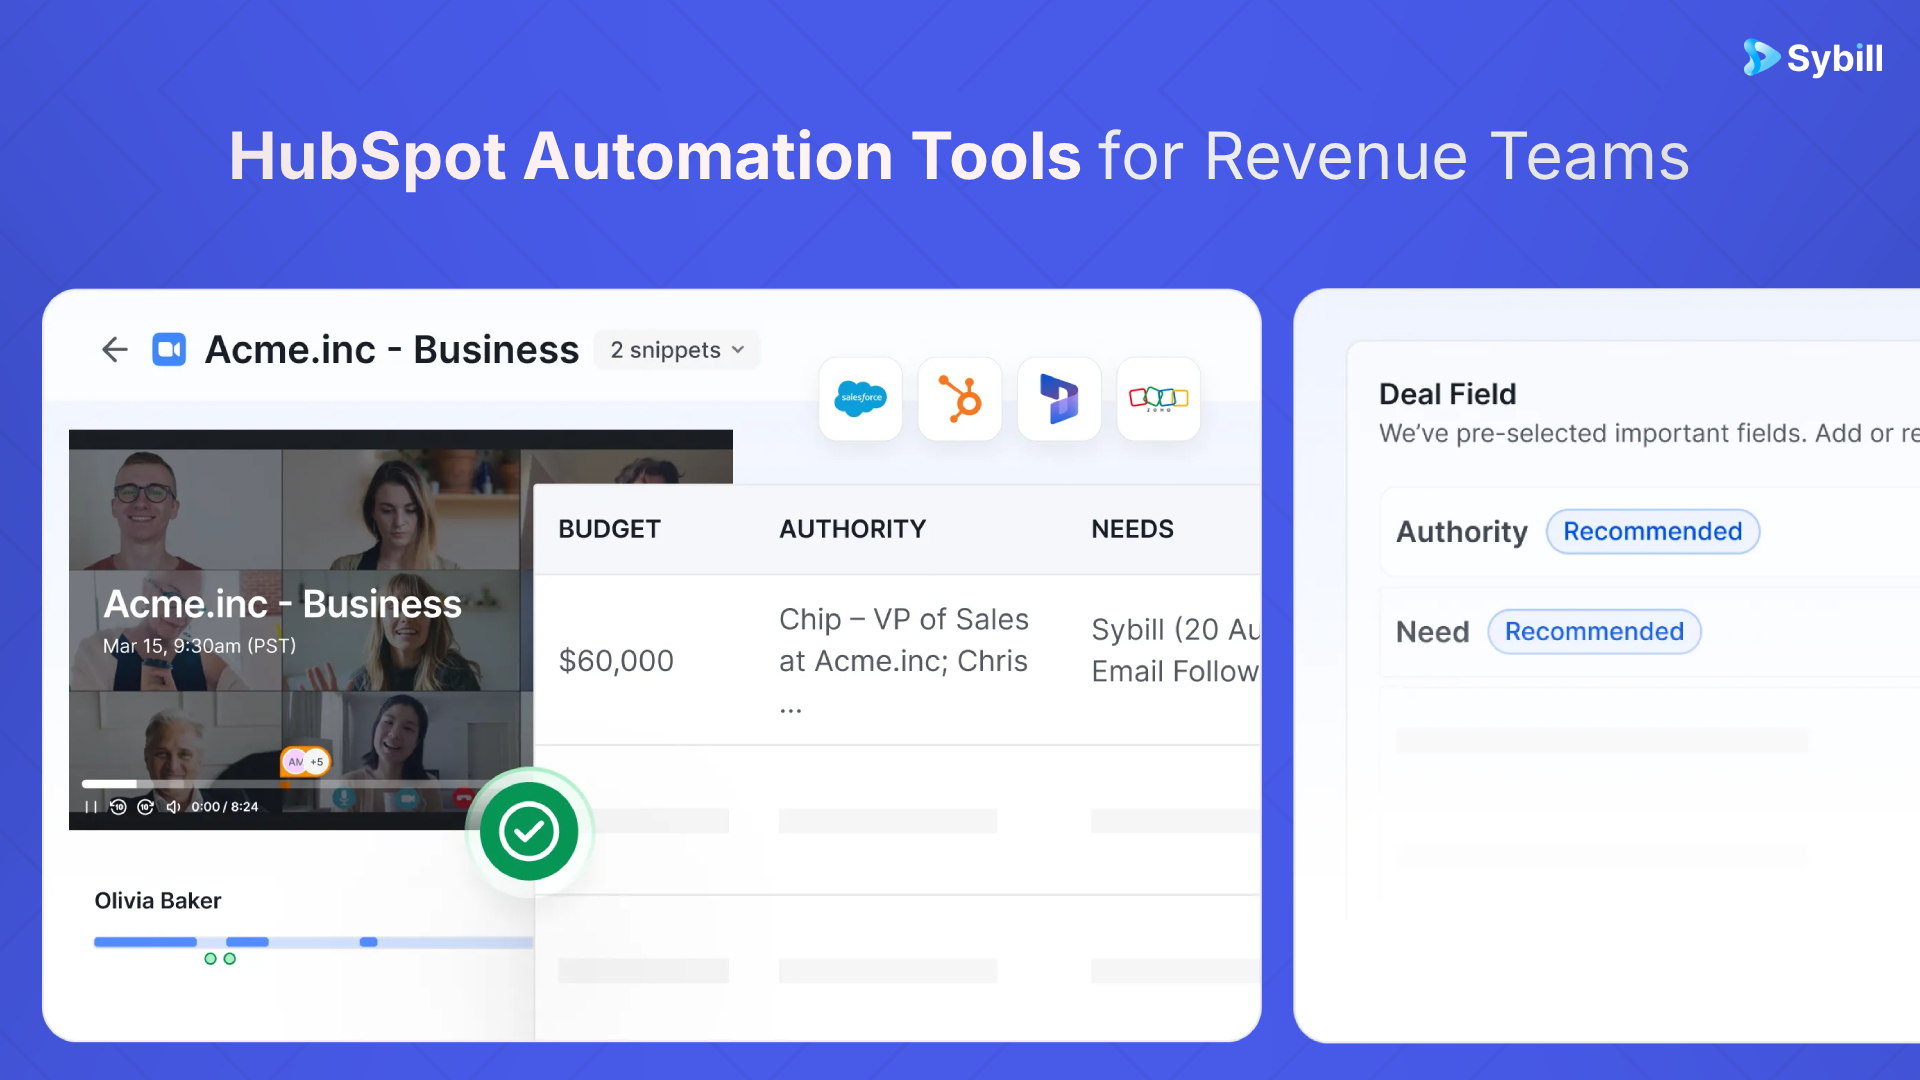This screenshot has width=1920, height=1080.
Task: Open the BUDGET column header
Action: [x=609, y=529]
